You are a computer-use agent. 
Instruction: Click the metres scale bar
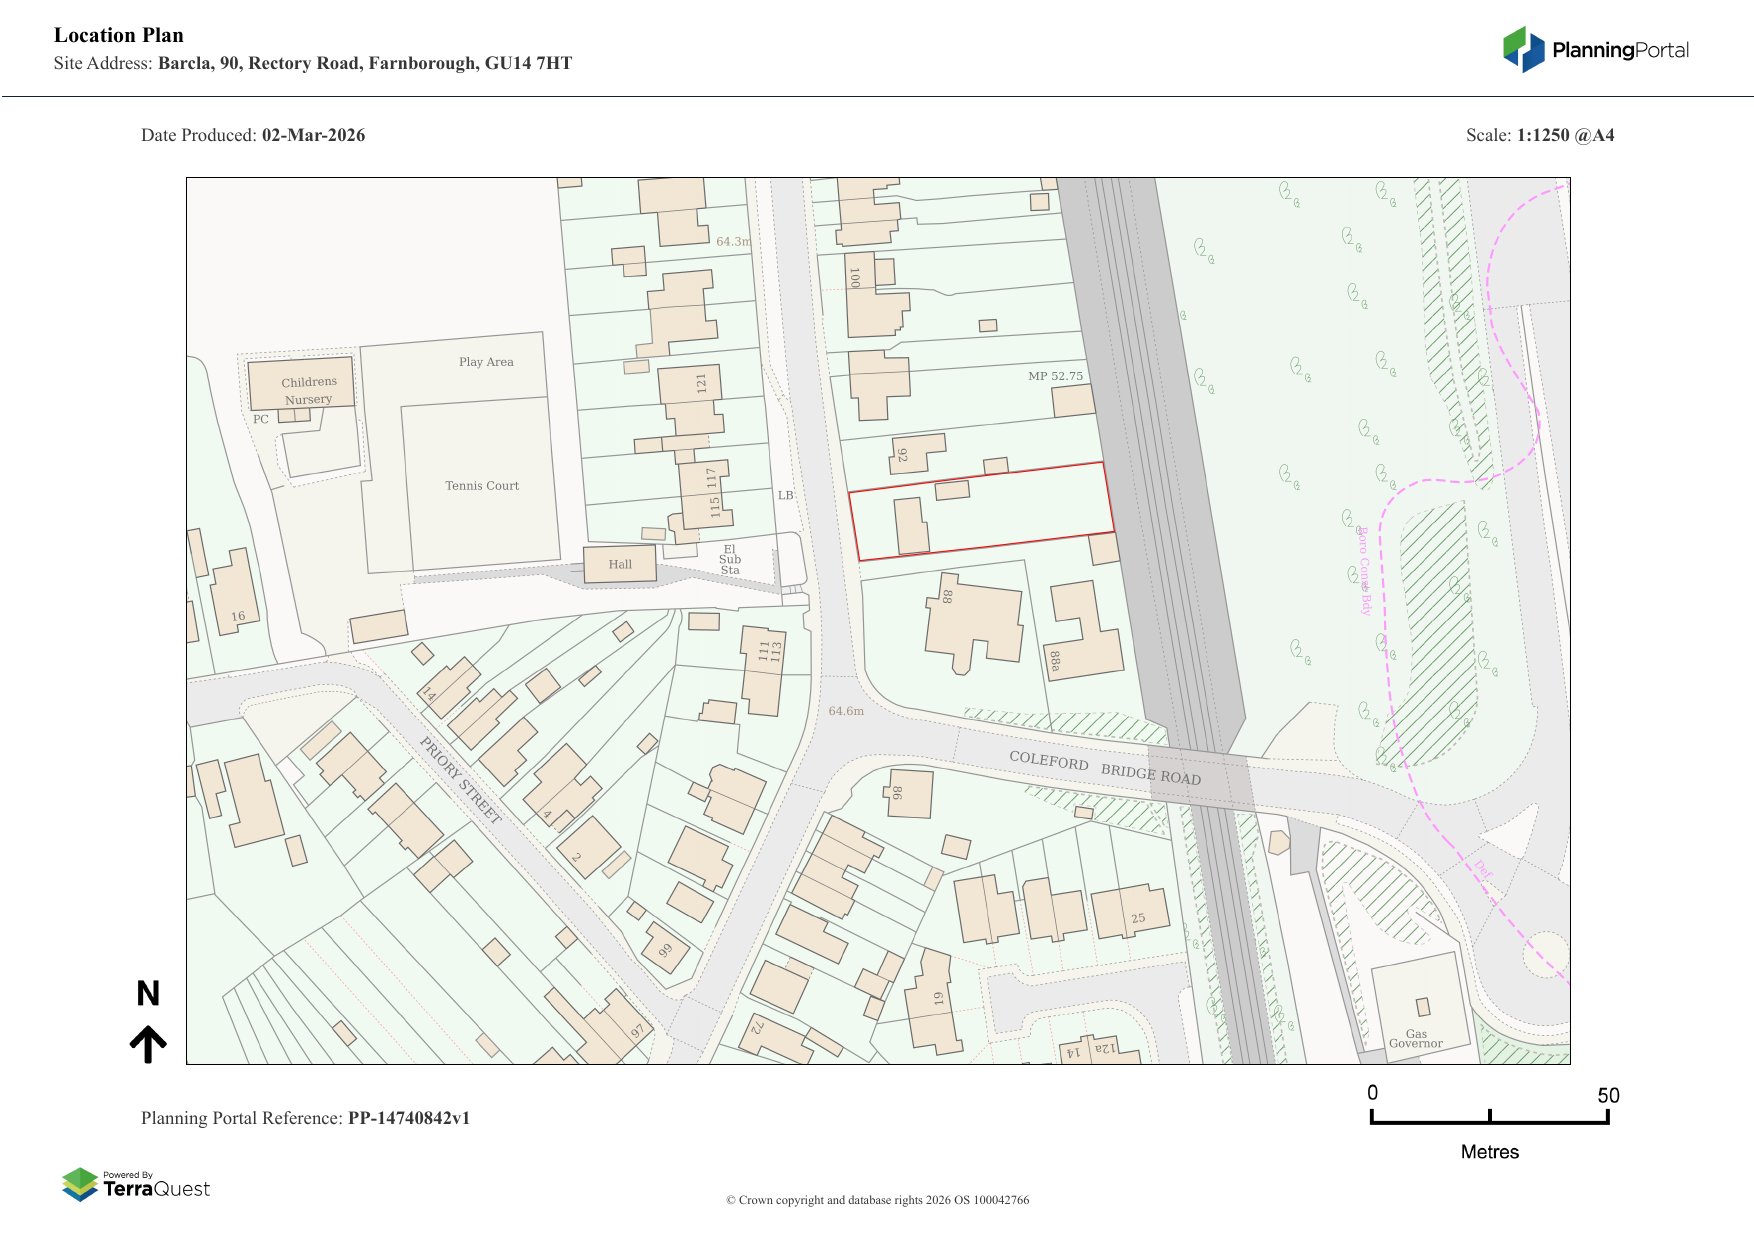coord(1489,1117)
